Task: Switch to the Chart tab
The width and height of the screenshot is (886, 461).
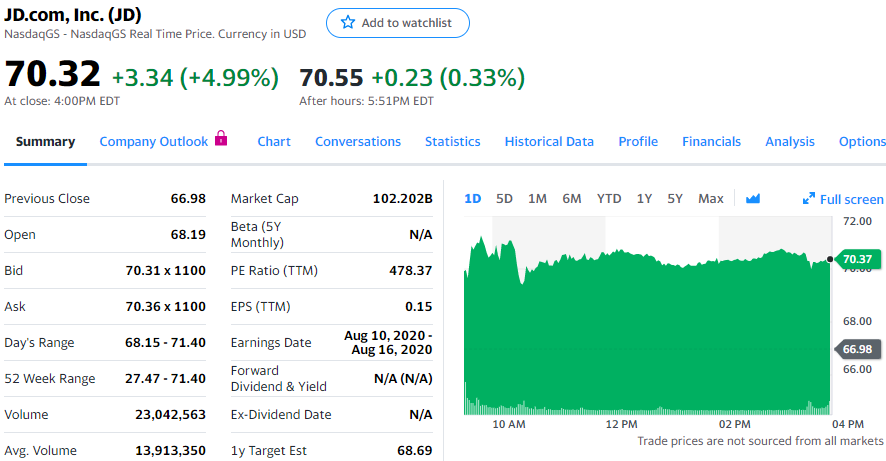Action: (274, 142)
